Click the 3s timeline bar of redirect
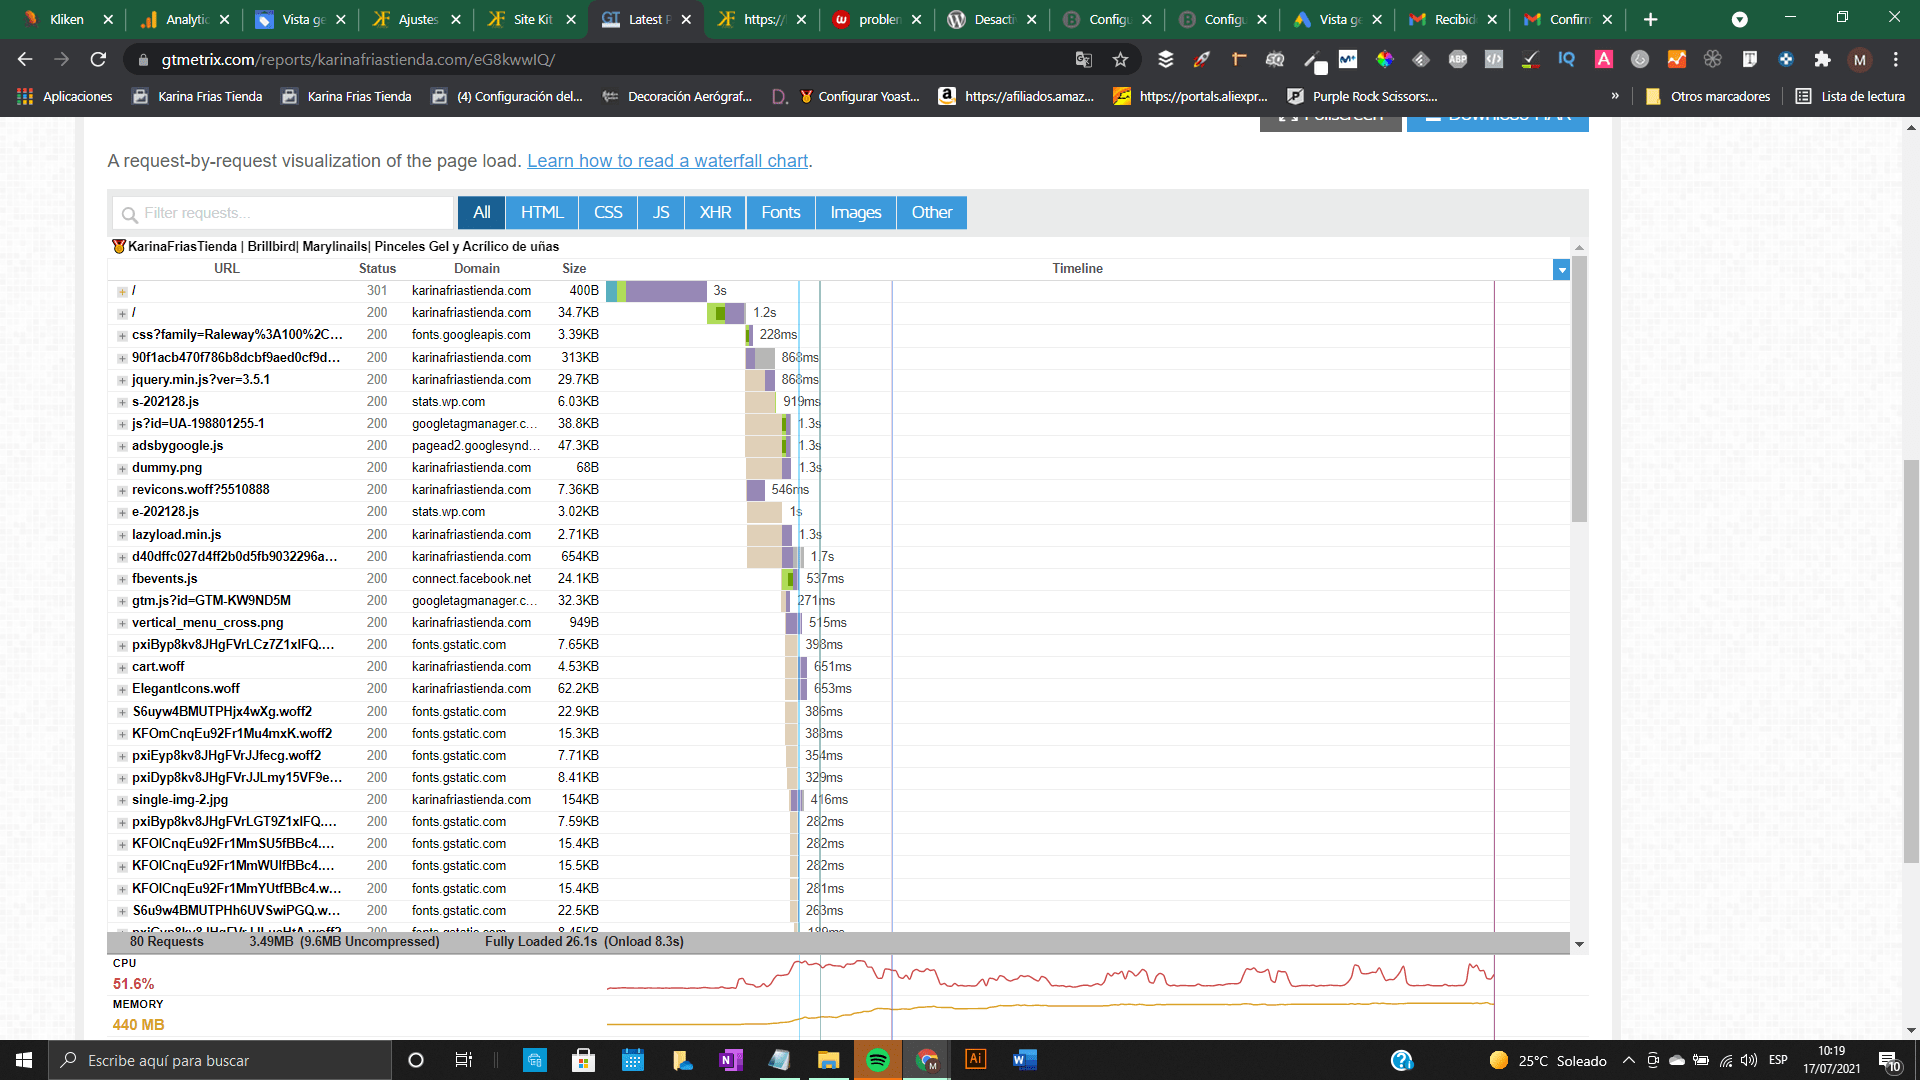 [x=657, y=291]
